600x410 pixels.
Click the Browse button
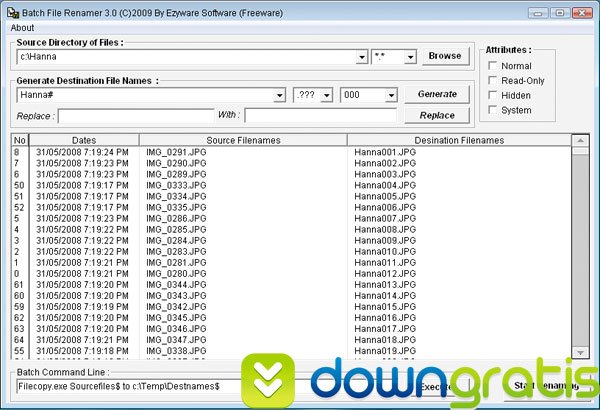click(445, 57)
